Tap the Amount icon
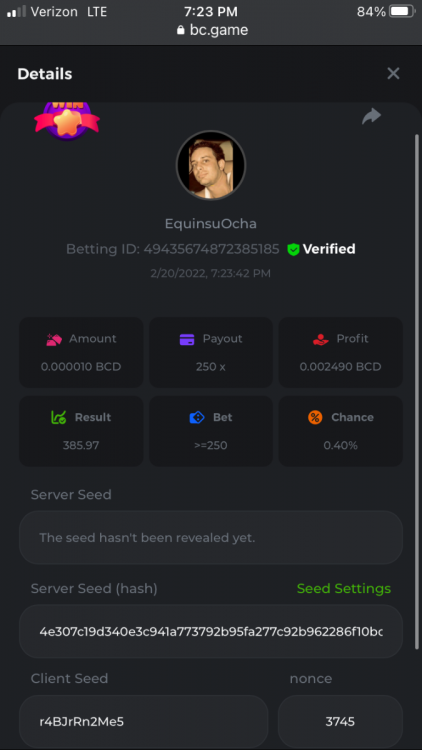Viewport: 422px width, 750px height. (x=54, y=339)
